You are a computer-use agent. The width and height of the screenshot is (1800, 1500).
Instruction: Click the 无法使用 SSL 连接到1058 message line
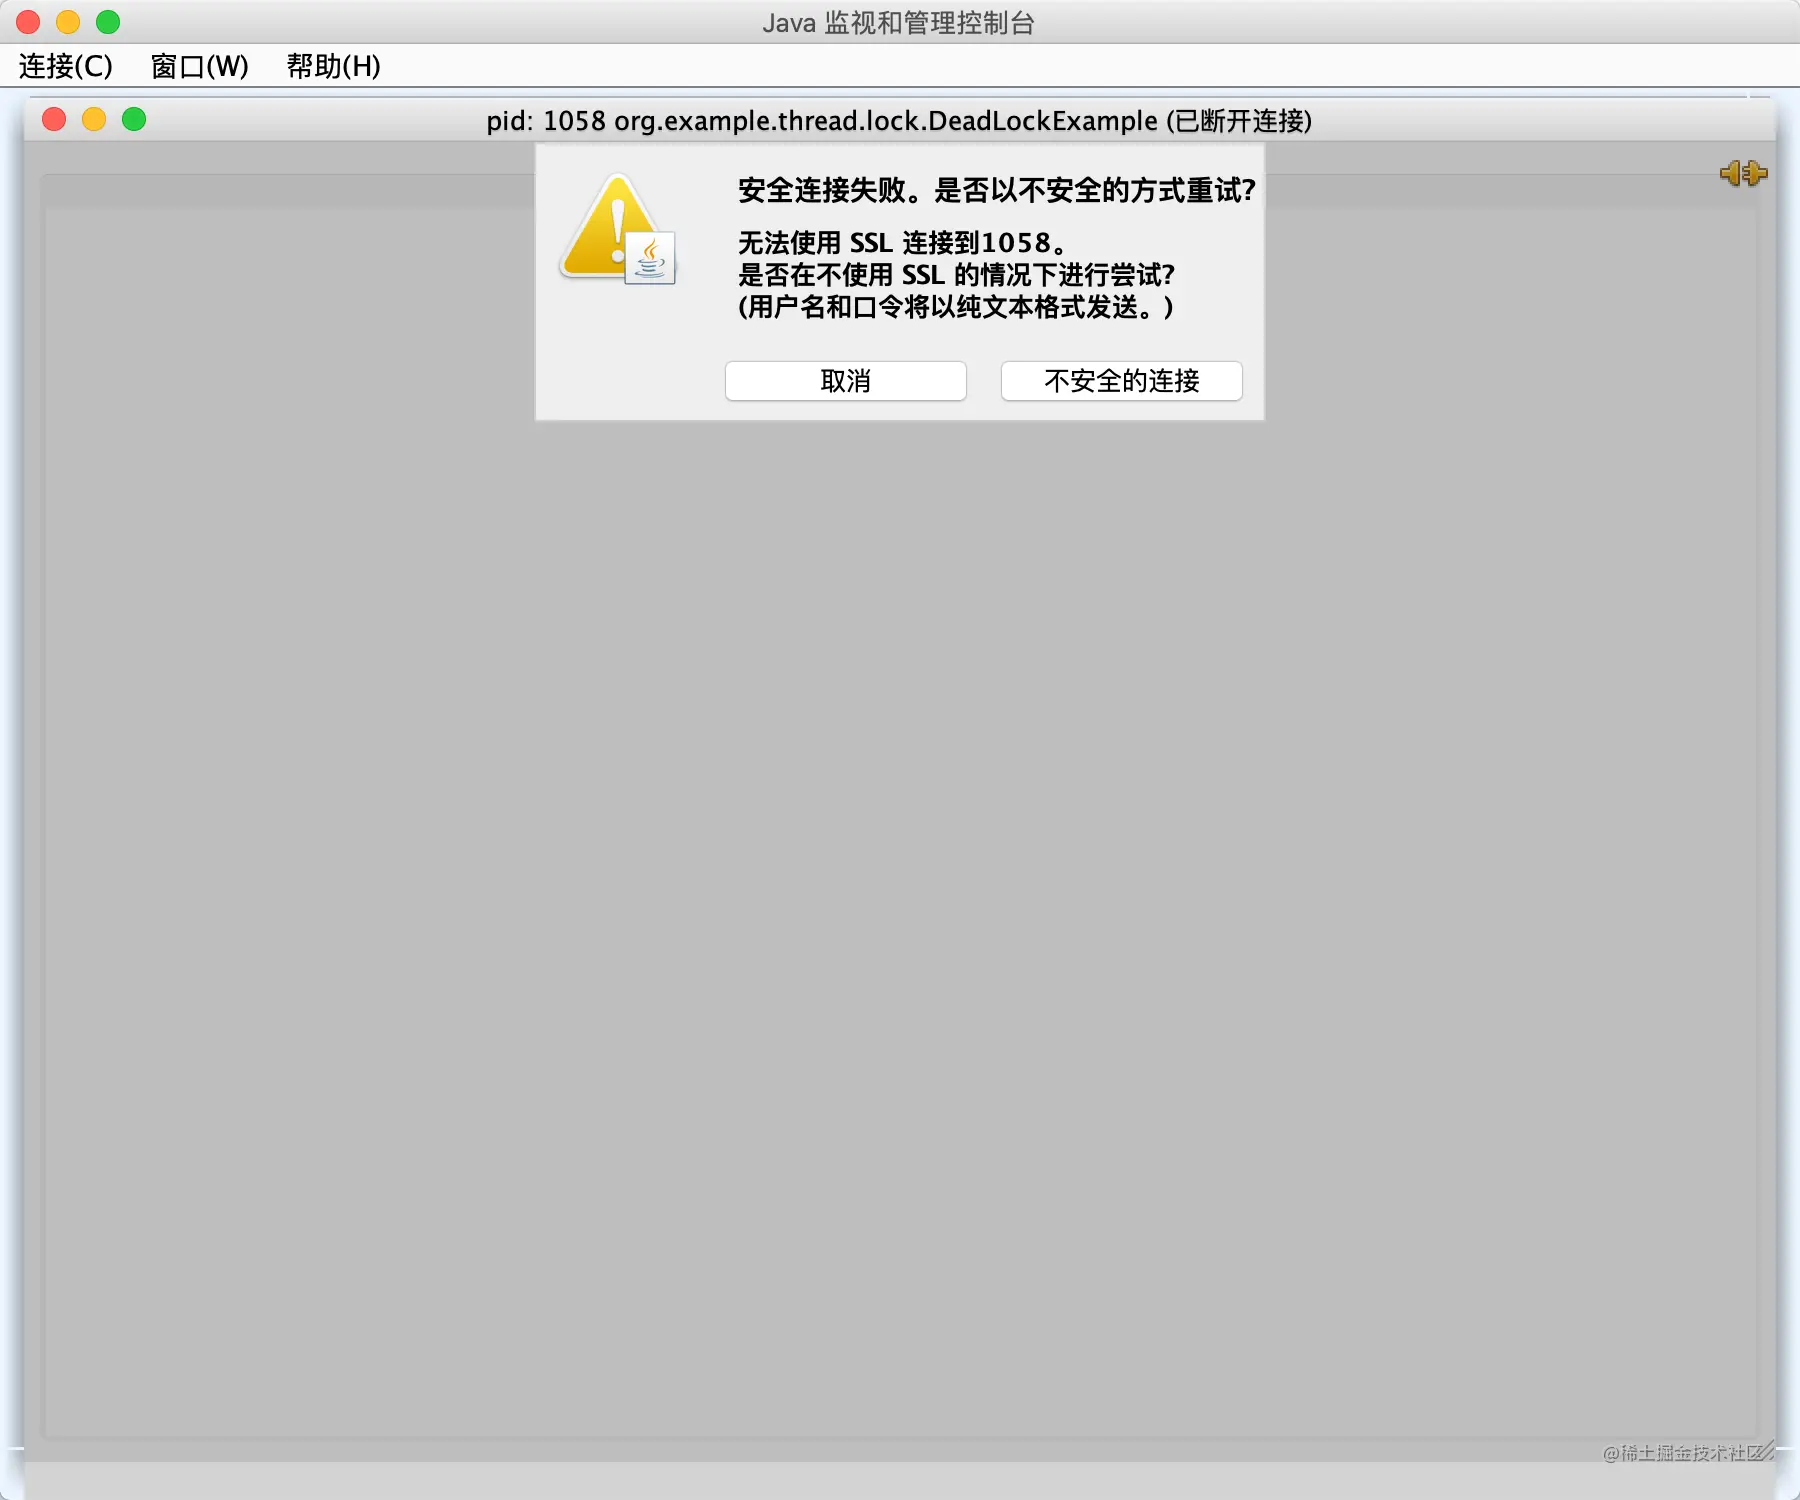(x=902, y=243)
